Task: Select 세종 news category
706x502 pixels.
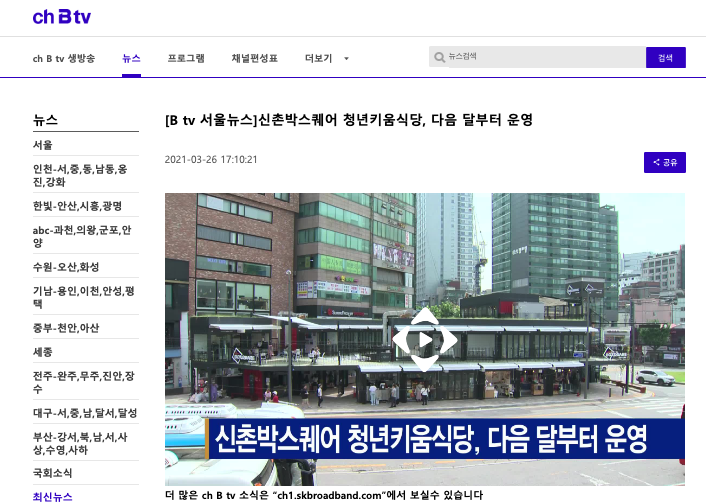Action: pyautogui.click(x=86, y=352)
